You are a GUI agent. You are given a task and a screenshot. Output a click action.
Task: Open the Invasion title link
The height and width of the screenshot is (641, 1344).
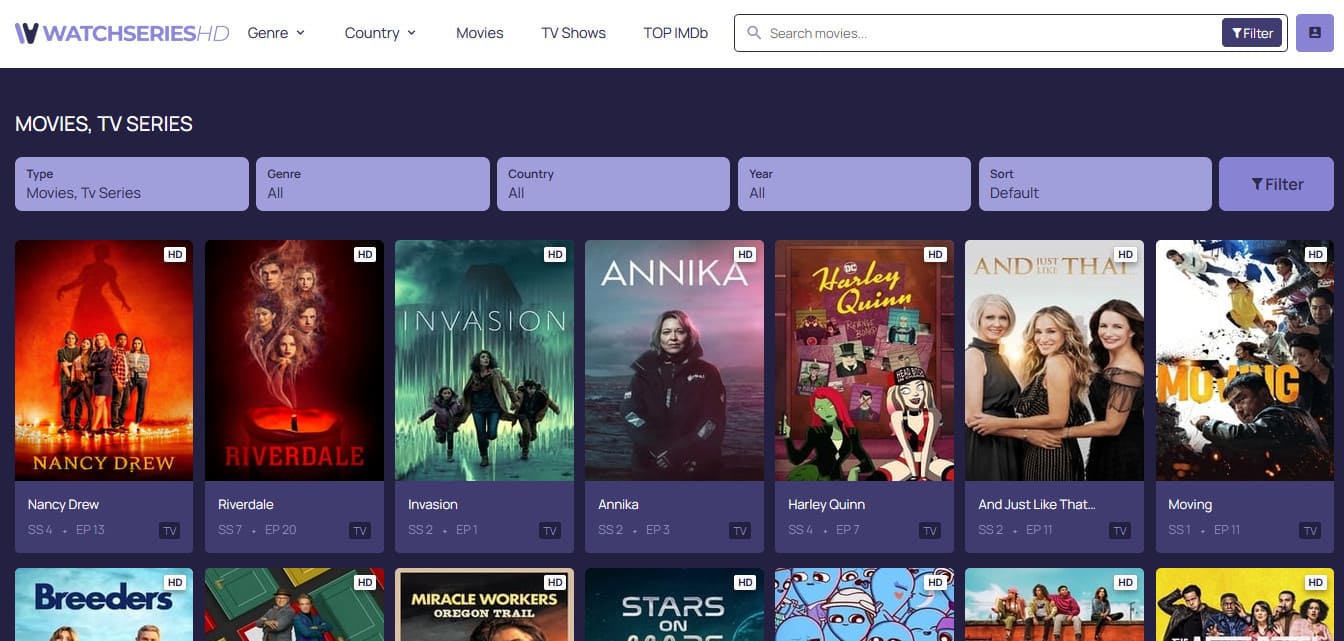[433, 504]
